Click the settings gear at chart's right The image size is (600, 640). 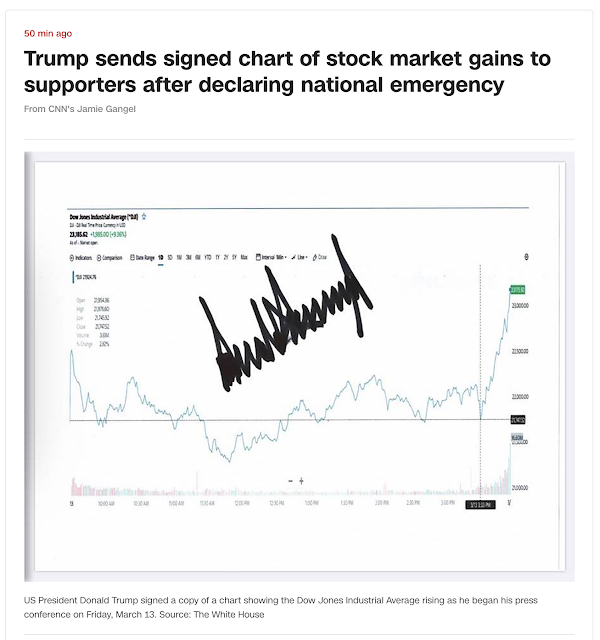(527, 257)
